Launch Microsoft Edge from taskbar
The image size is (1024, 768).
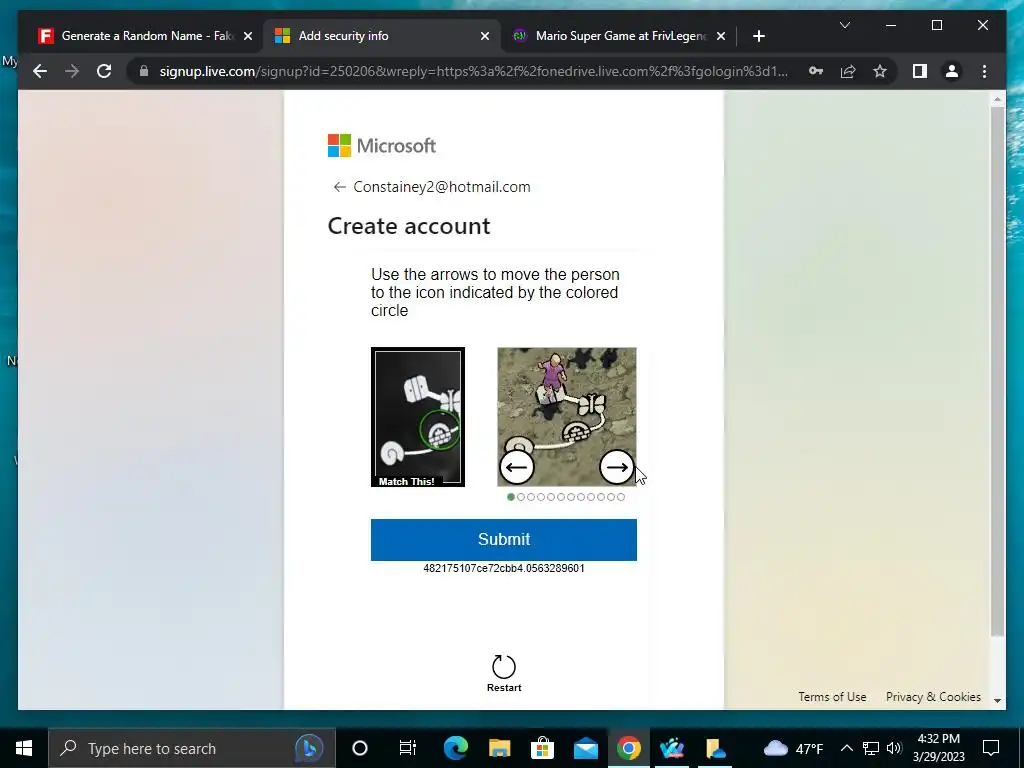(x=456, y=748)
